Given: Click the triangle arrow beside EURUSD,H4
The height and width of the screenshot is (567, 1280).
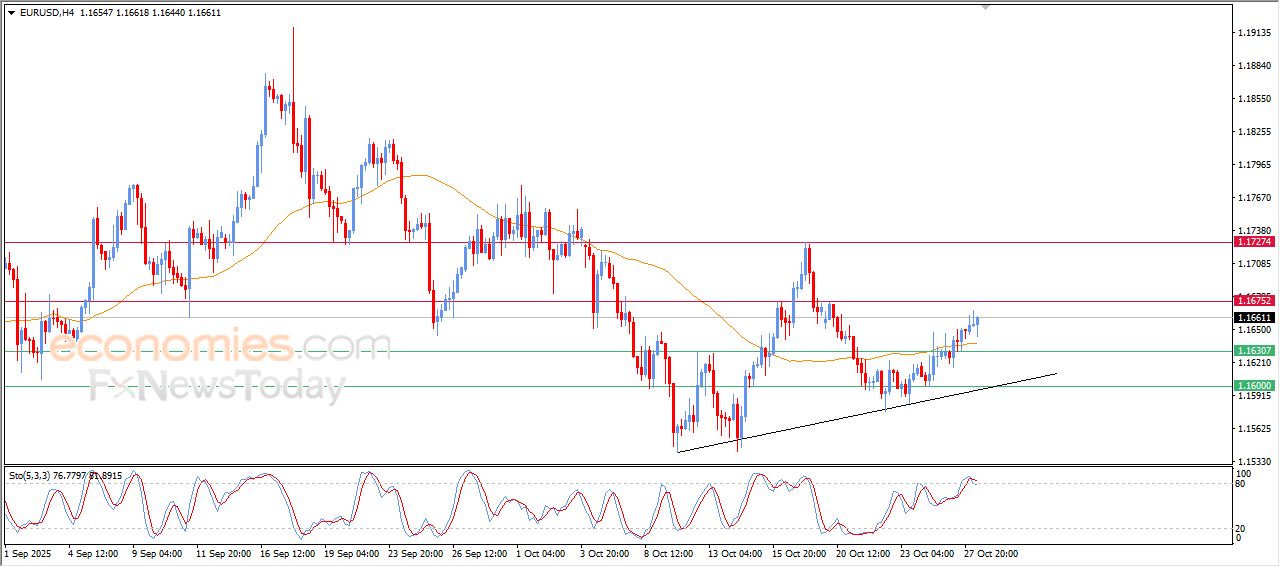Looking at the screenshot, I should pos(11,13).
